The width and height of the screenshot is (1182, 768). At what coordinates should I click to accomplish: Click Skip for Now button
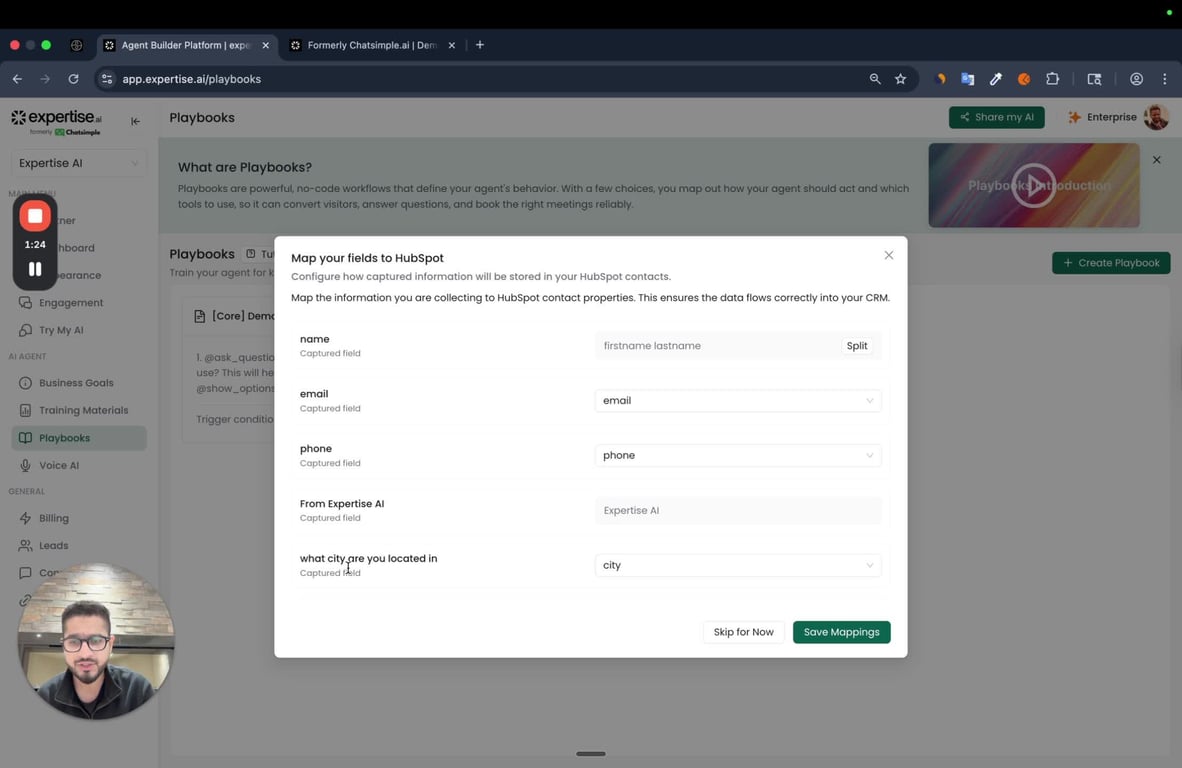click(x=743, y=632)
